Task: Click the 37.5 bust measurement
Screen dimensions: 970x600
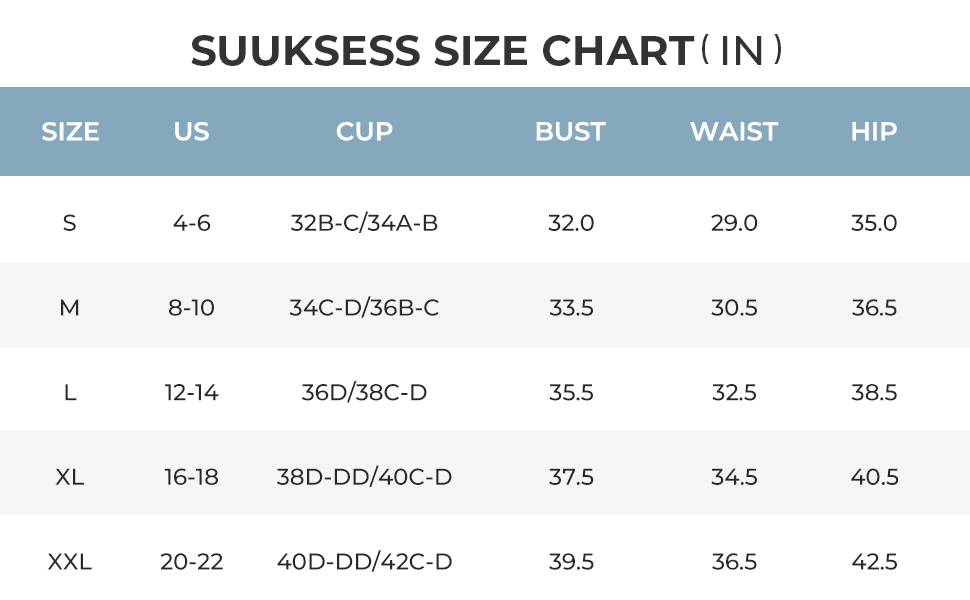Action: pos(571,478)
